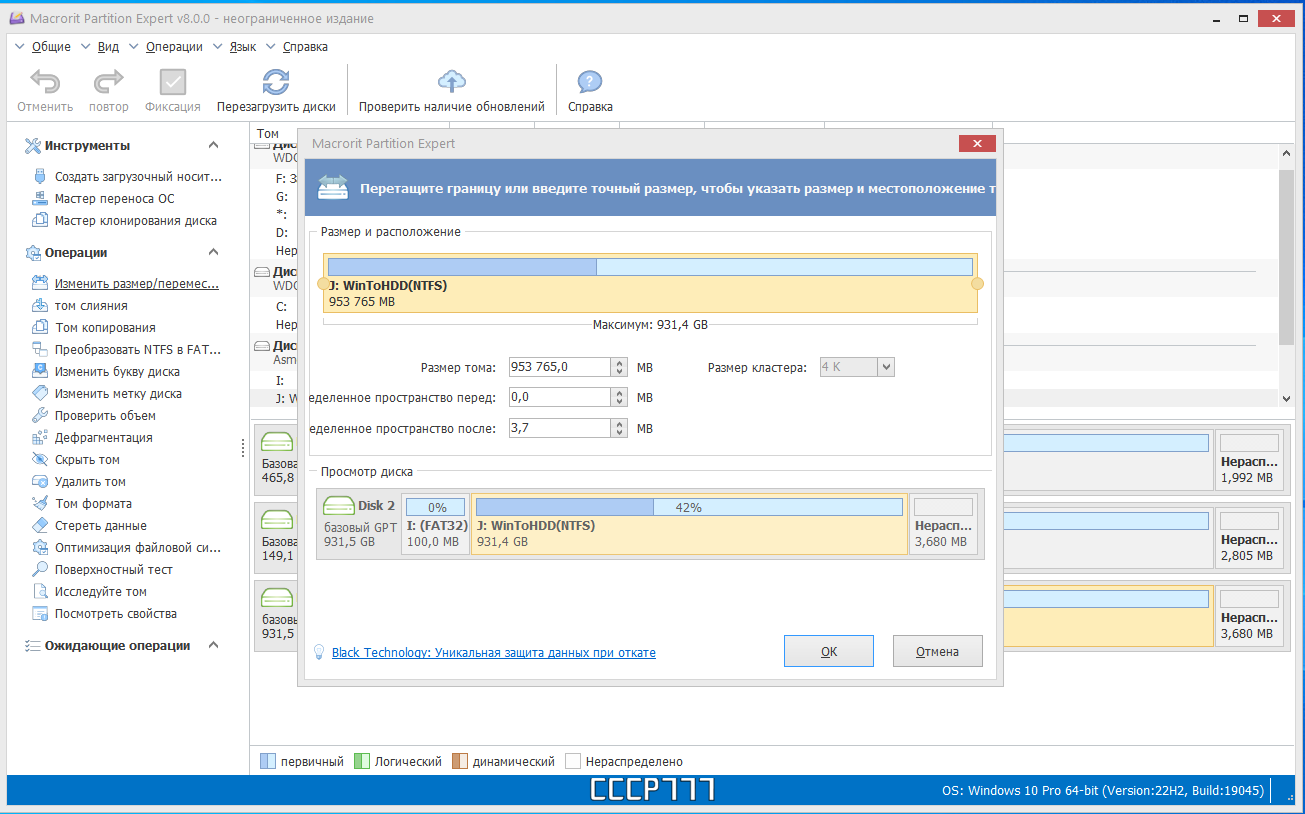Click the Размер тома size input field
The height and width of the screenshot is (814, 1305).
pyautogui.click(x=560, y=367)
